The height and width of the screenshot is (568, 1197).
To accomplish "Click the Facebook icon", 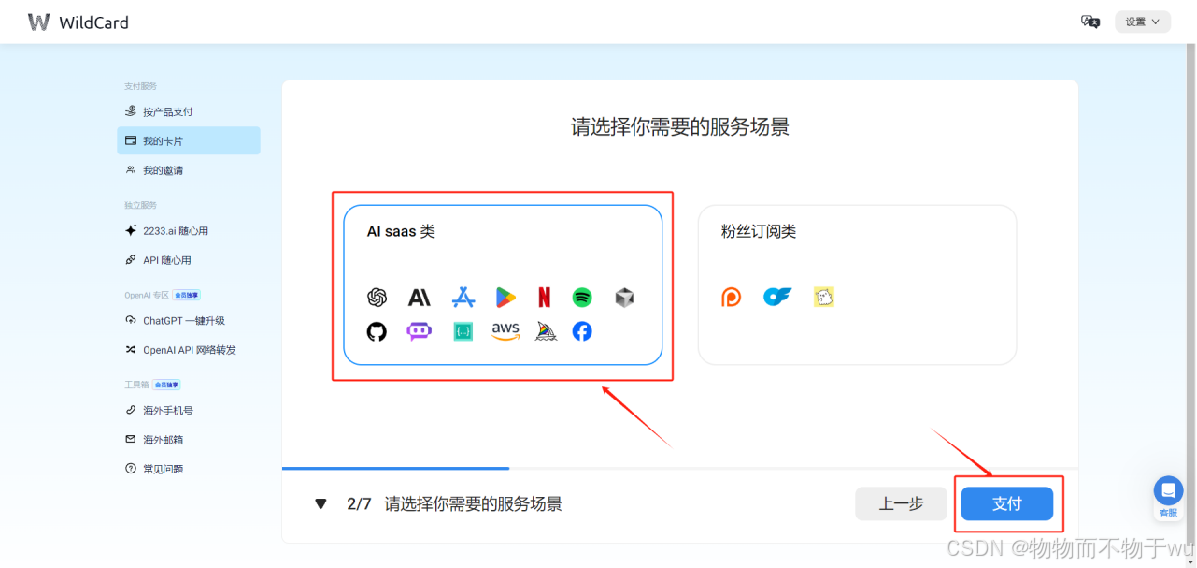I will [582, 331].
